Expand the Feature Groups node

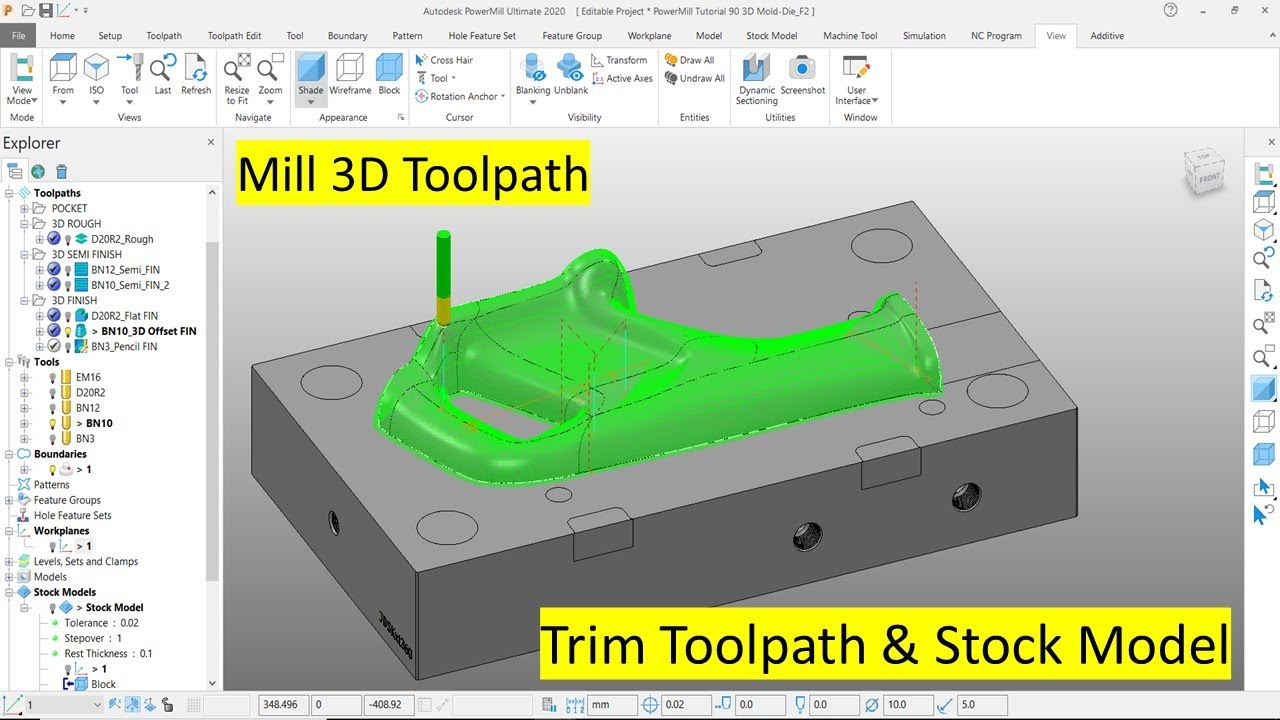coord(9,500)
